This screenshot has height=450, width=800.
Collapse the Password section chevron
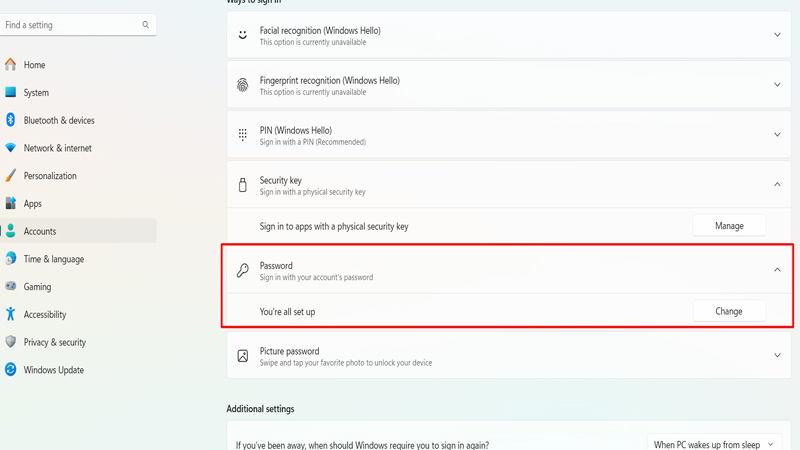tap(777, 270)
